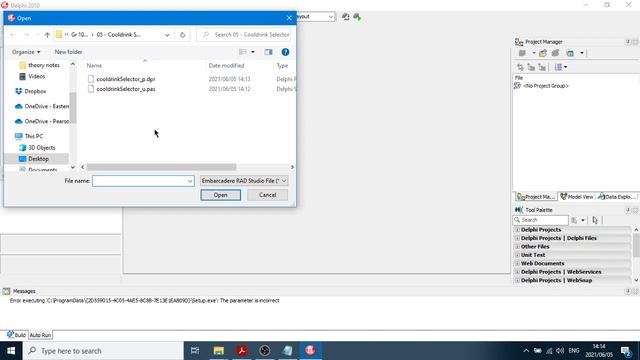Open the address bar path history dropdown
This screenshot has width=640, height=360.
167,35
